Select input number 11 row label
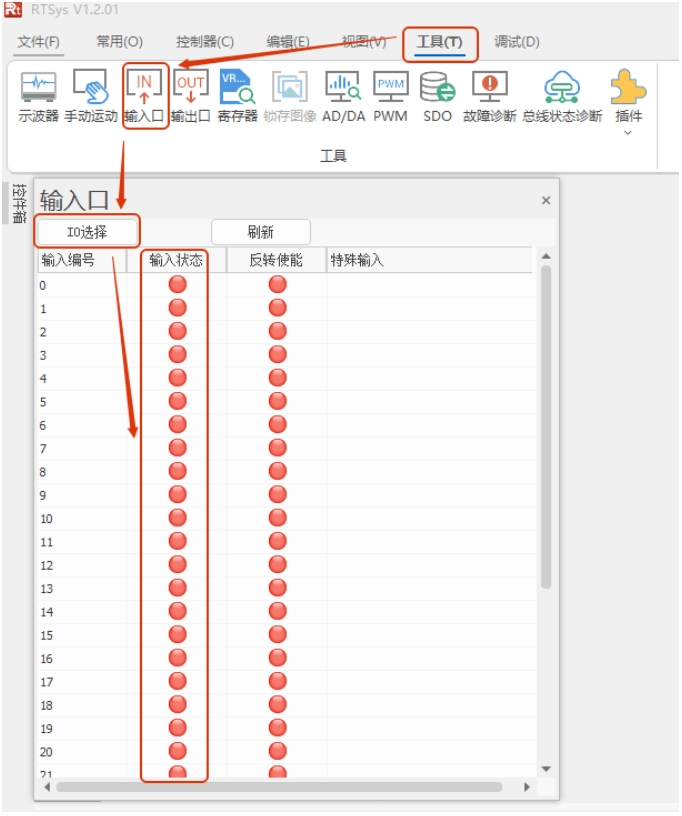 (x=47, y=542)
